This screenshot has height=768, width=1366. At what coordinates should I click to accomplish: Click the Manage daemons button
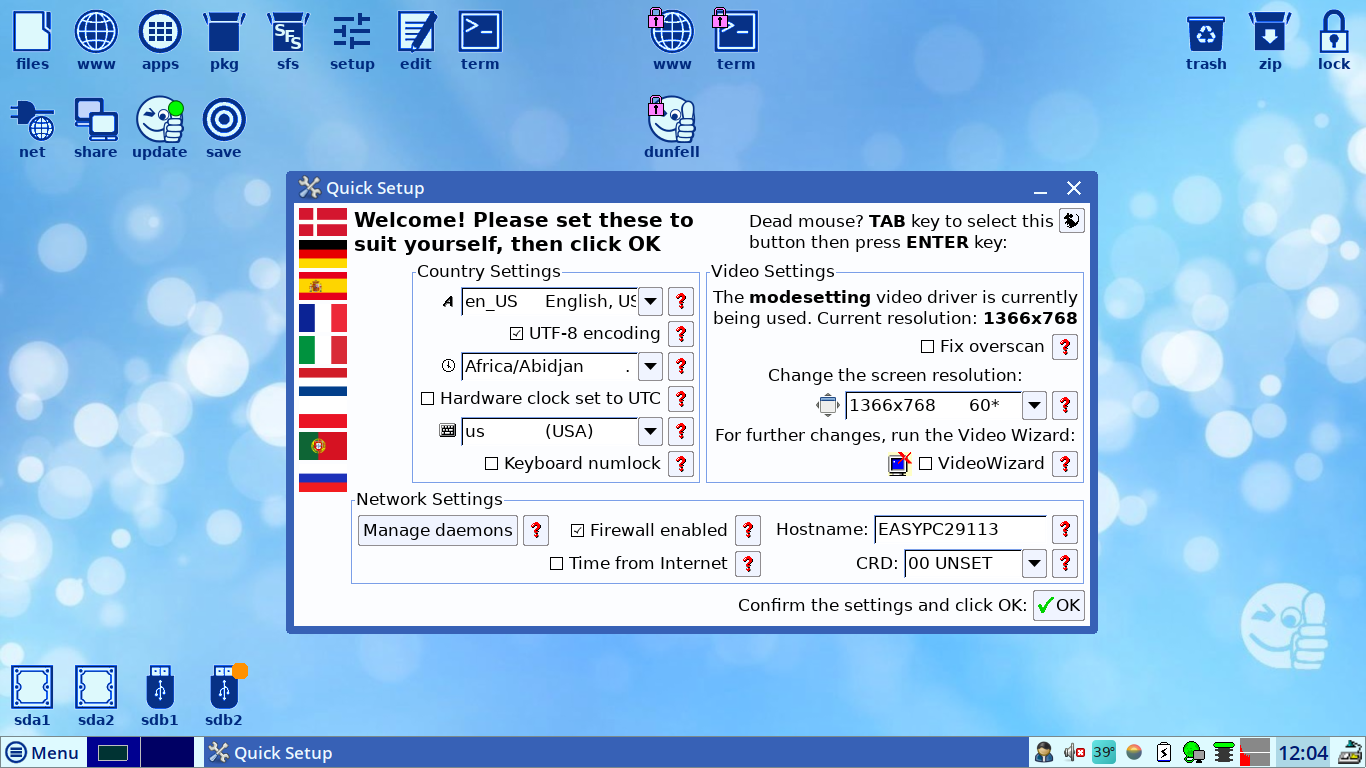(438, 530)
